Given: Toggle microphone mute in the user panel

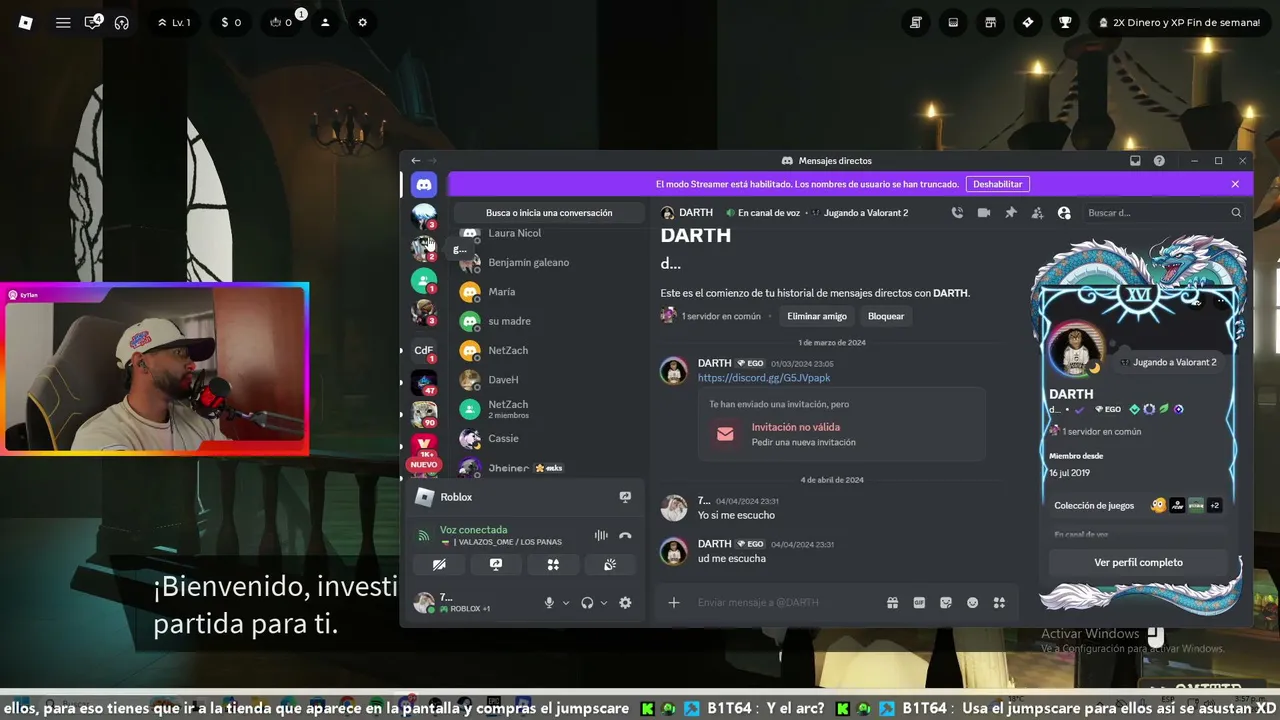Looking at the screenshot, I should (x=549, y=603).
